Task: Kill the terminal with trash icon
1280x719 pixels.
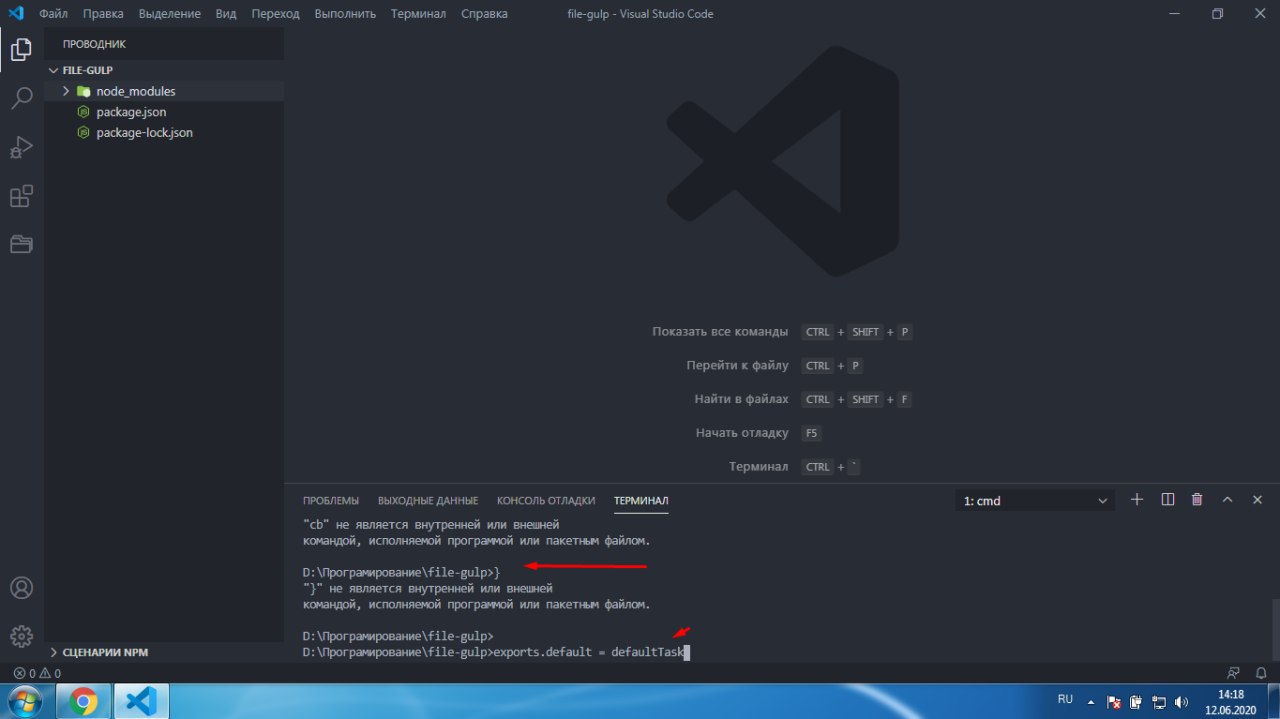Action: (x=1197, y=500)
